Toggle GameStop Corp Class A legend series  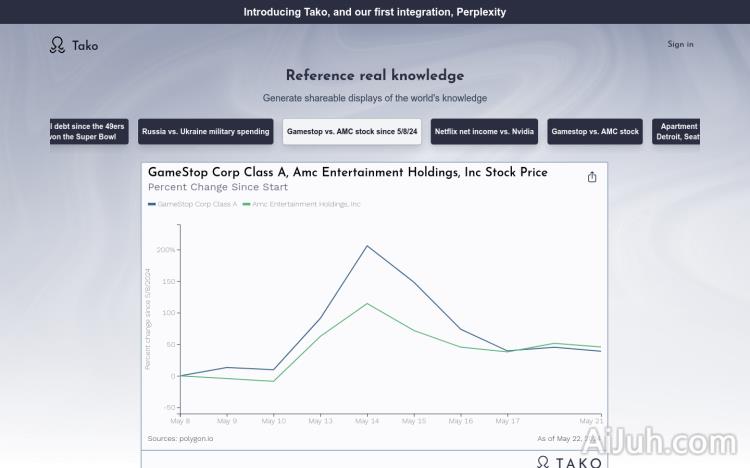[x=193, y=204]
